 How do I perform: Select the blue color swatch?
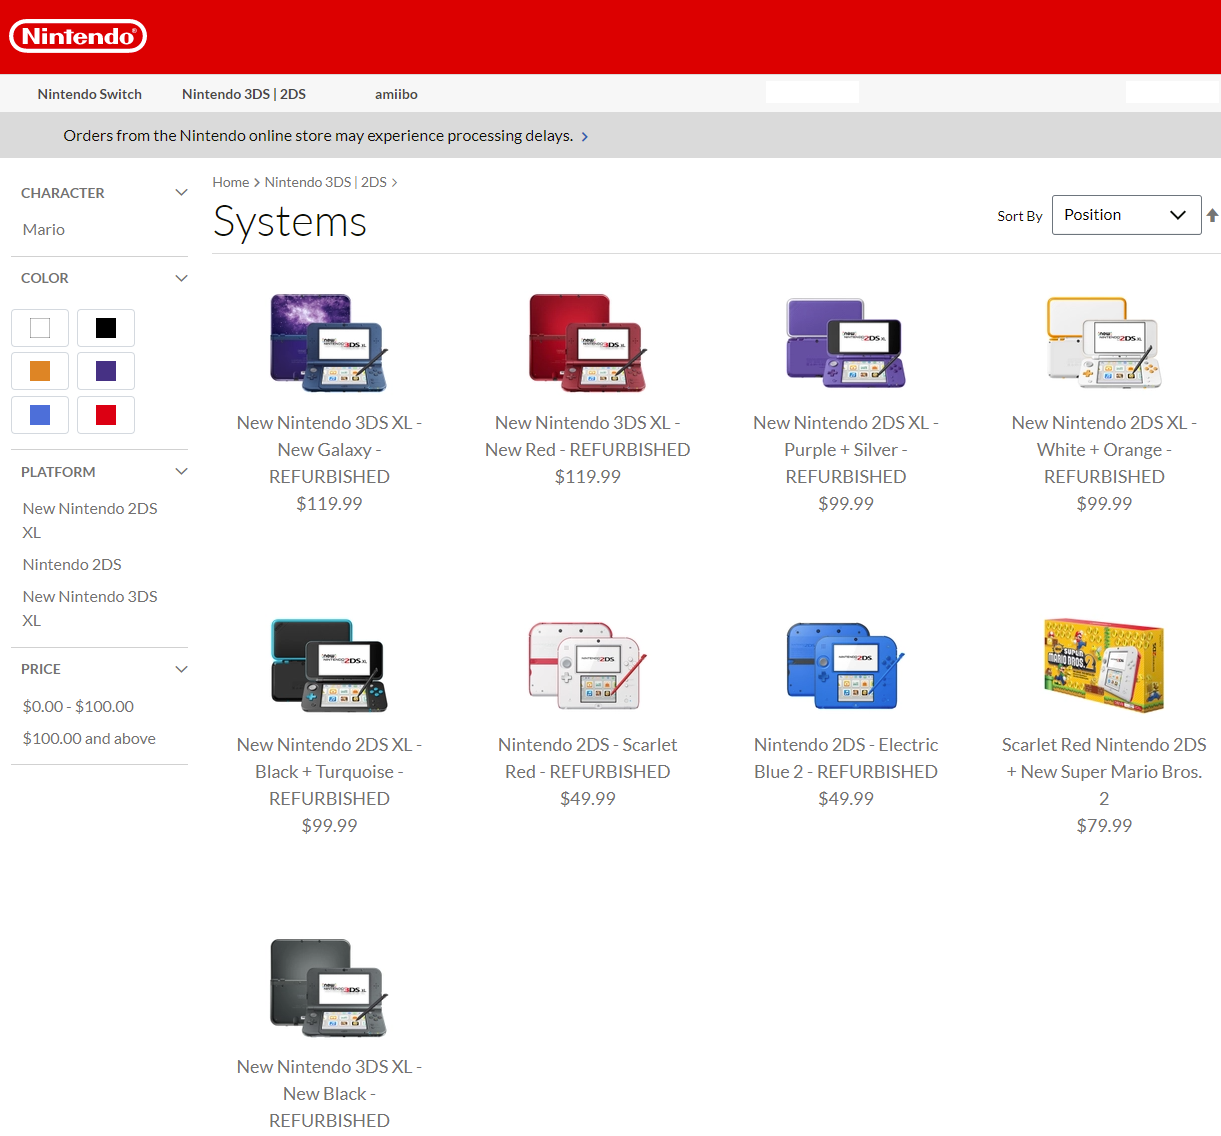point(40,415)
